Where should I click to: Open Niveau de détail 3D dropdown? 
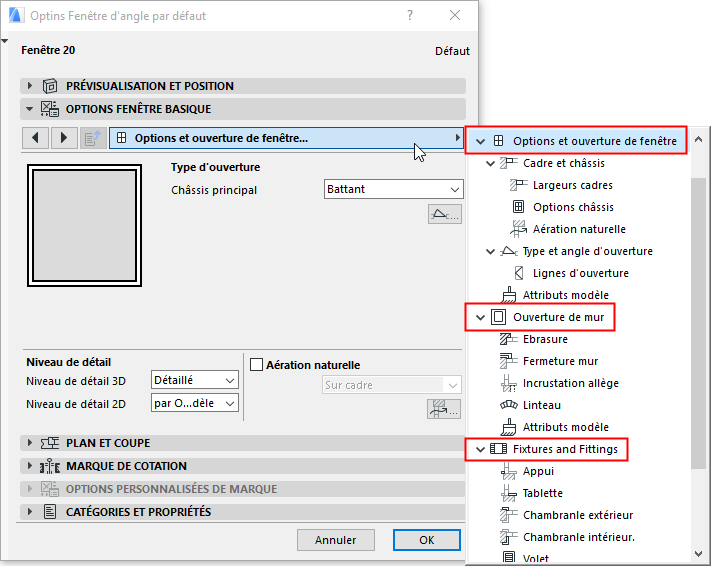point(195,380)
